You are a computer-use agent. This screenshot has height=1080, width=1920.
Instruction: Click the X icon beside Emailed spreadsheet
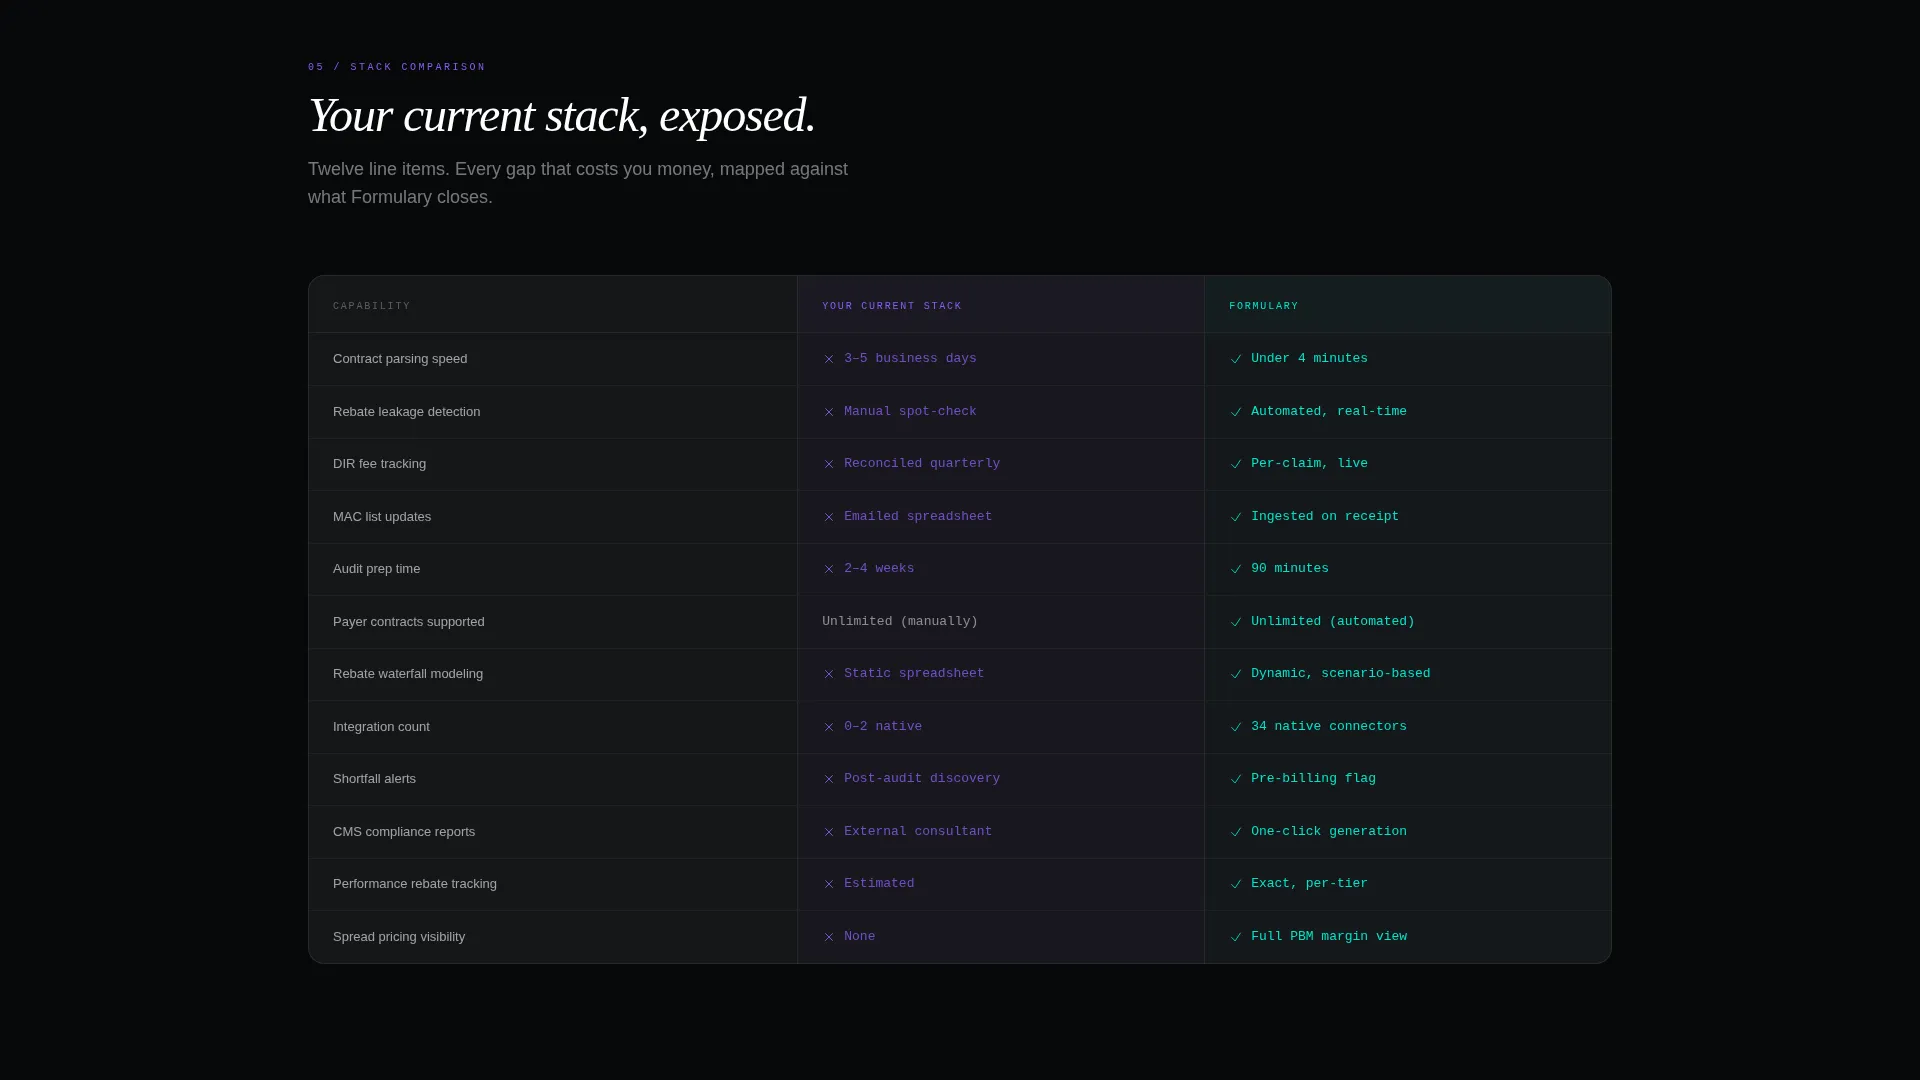coord(829,517)
